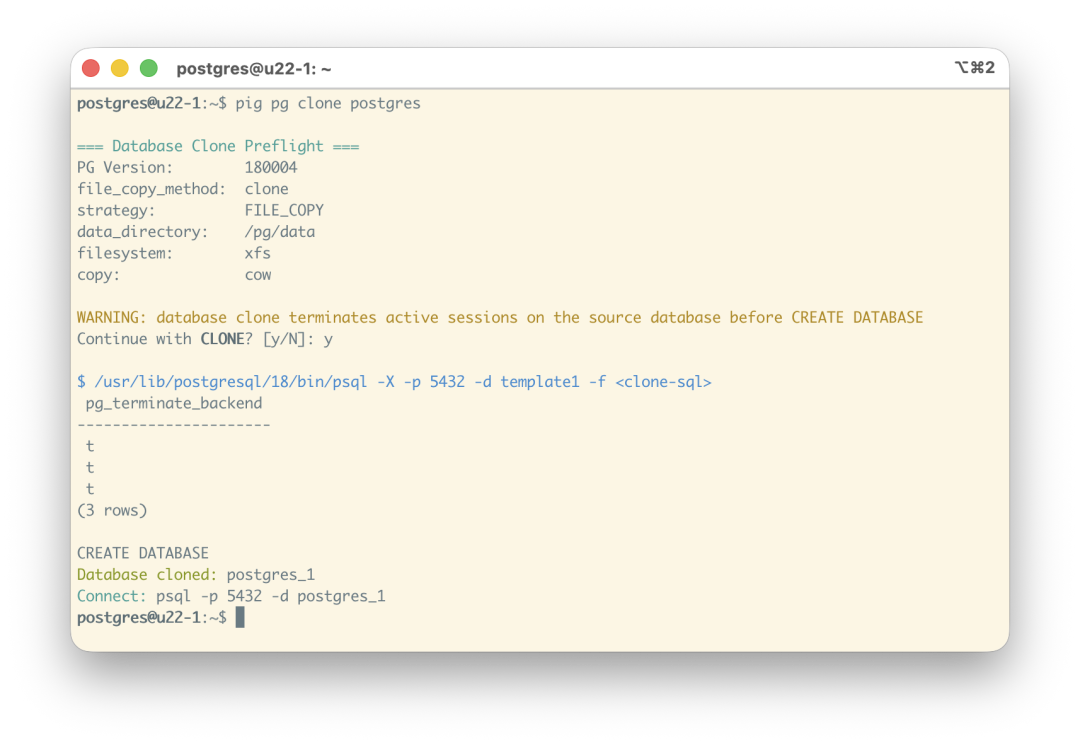Click the blue psql command path line
The height and width of the screenshot is (745, 1080).
click(x=394, y=382)
